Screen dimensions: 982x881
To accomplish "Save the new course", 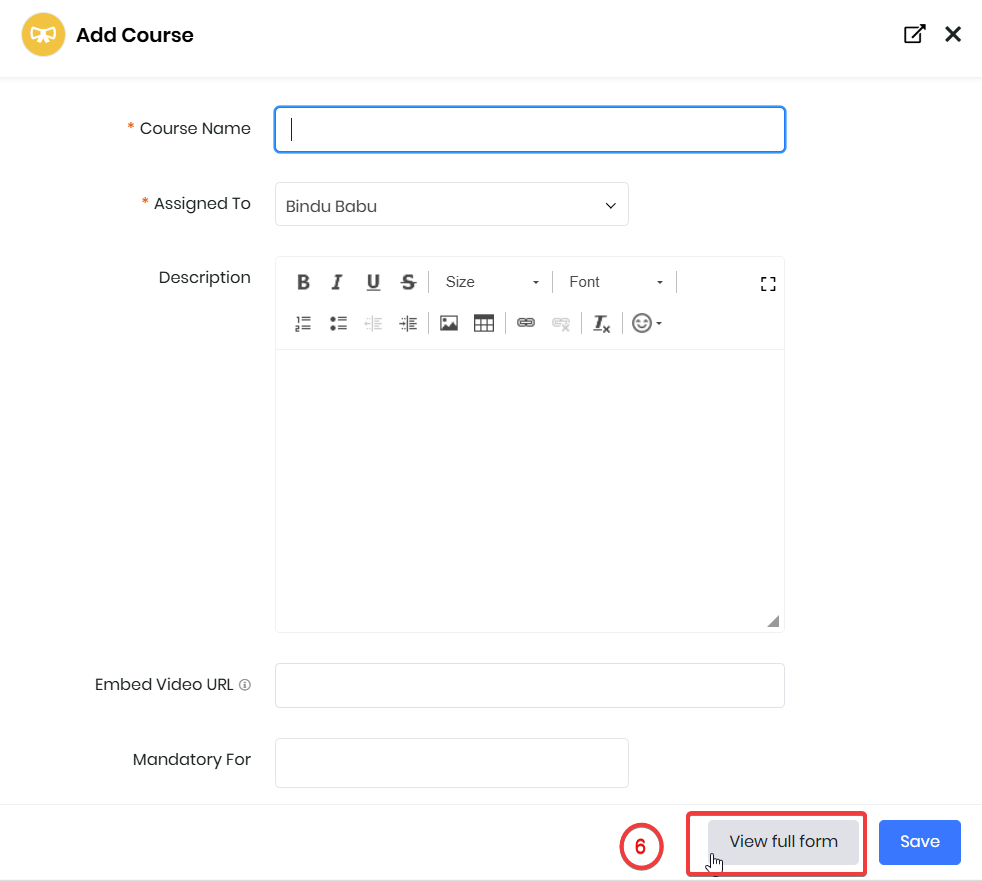I will pos(919,842).
